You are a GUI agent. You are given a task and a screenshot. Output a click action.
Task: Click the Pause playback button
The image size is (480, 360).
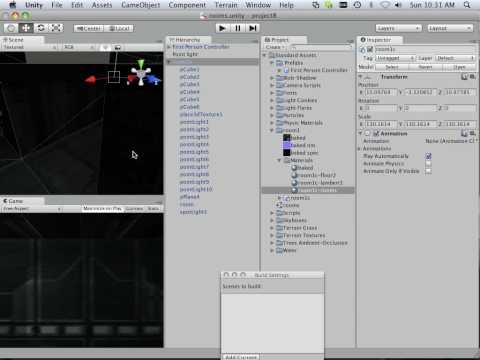click(x=238, y=28)
